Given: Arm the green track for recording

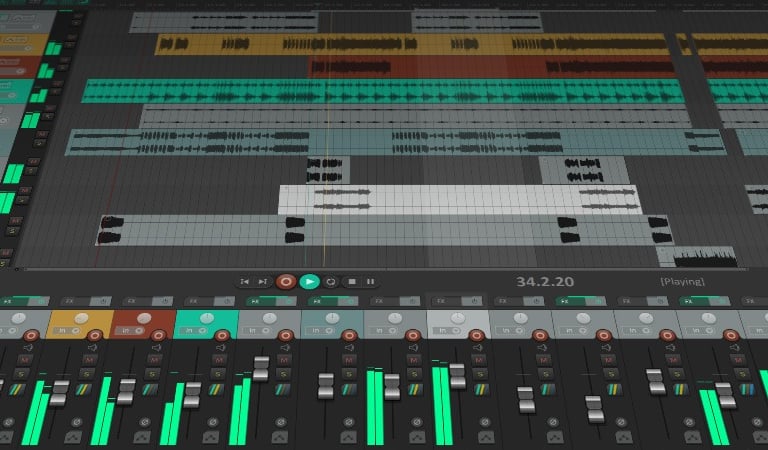Looking at the screenshot, I should pyautogui.click(x=222, y=335).
